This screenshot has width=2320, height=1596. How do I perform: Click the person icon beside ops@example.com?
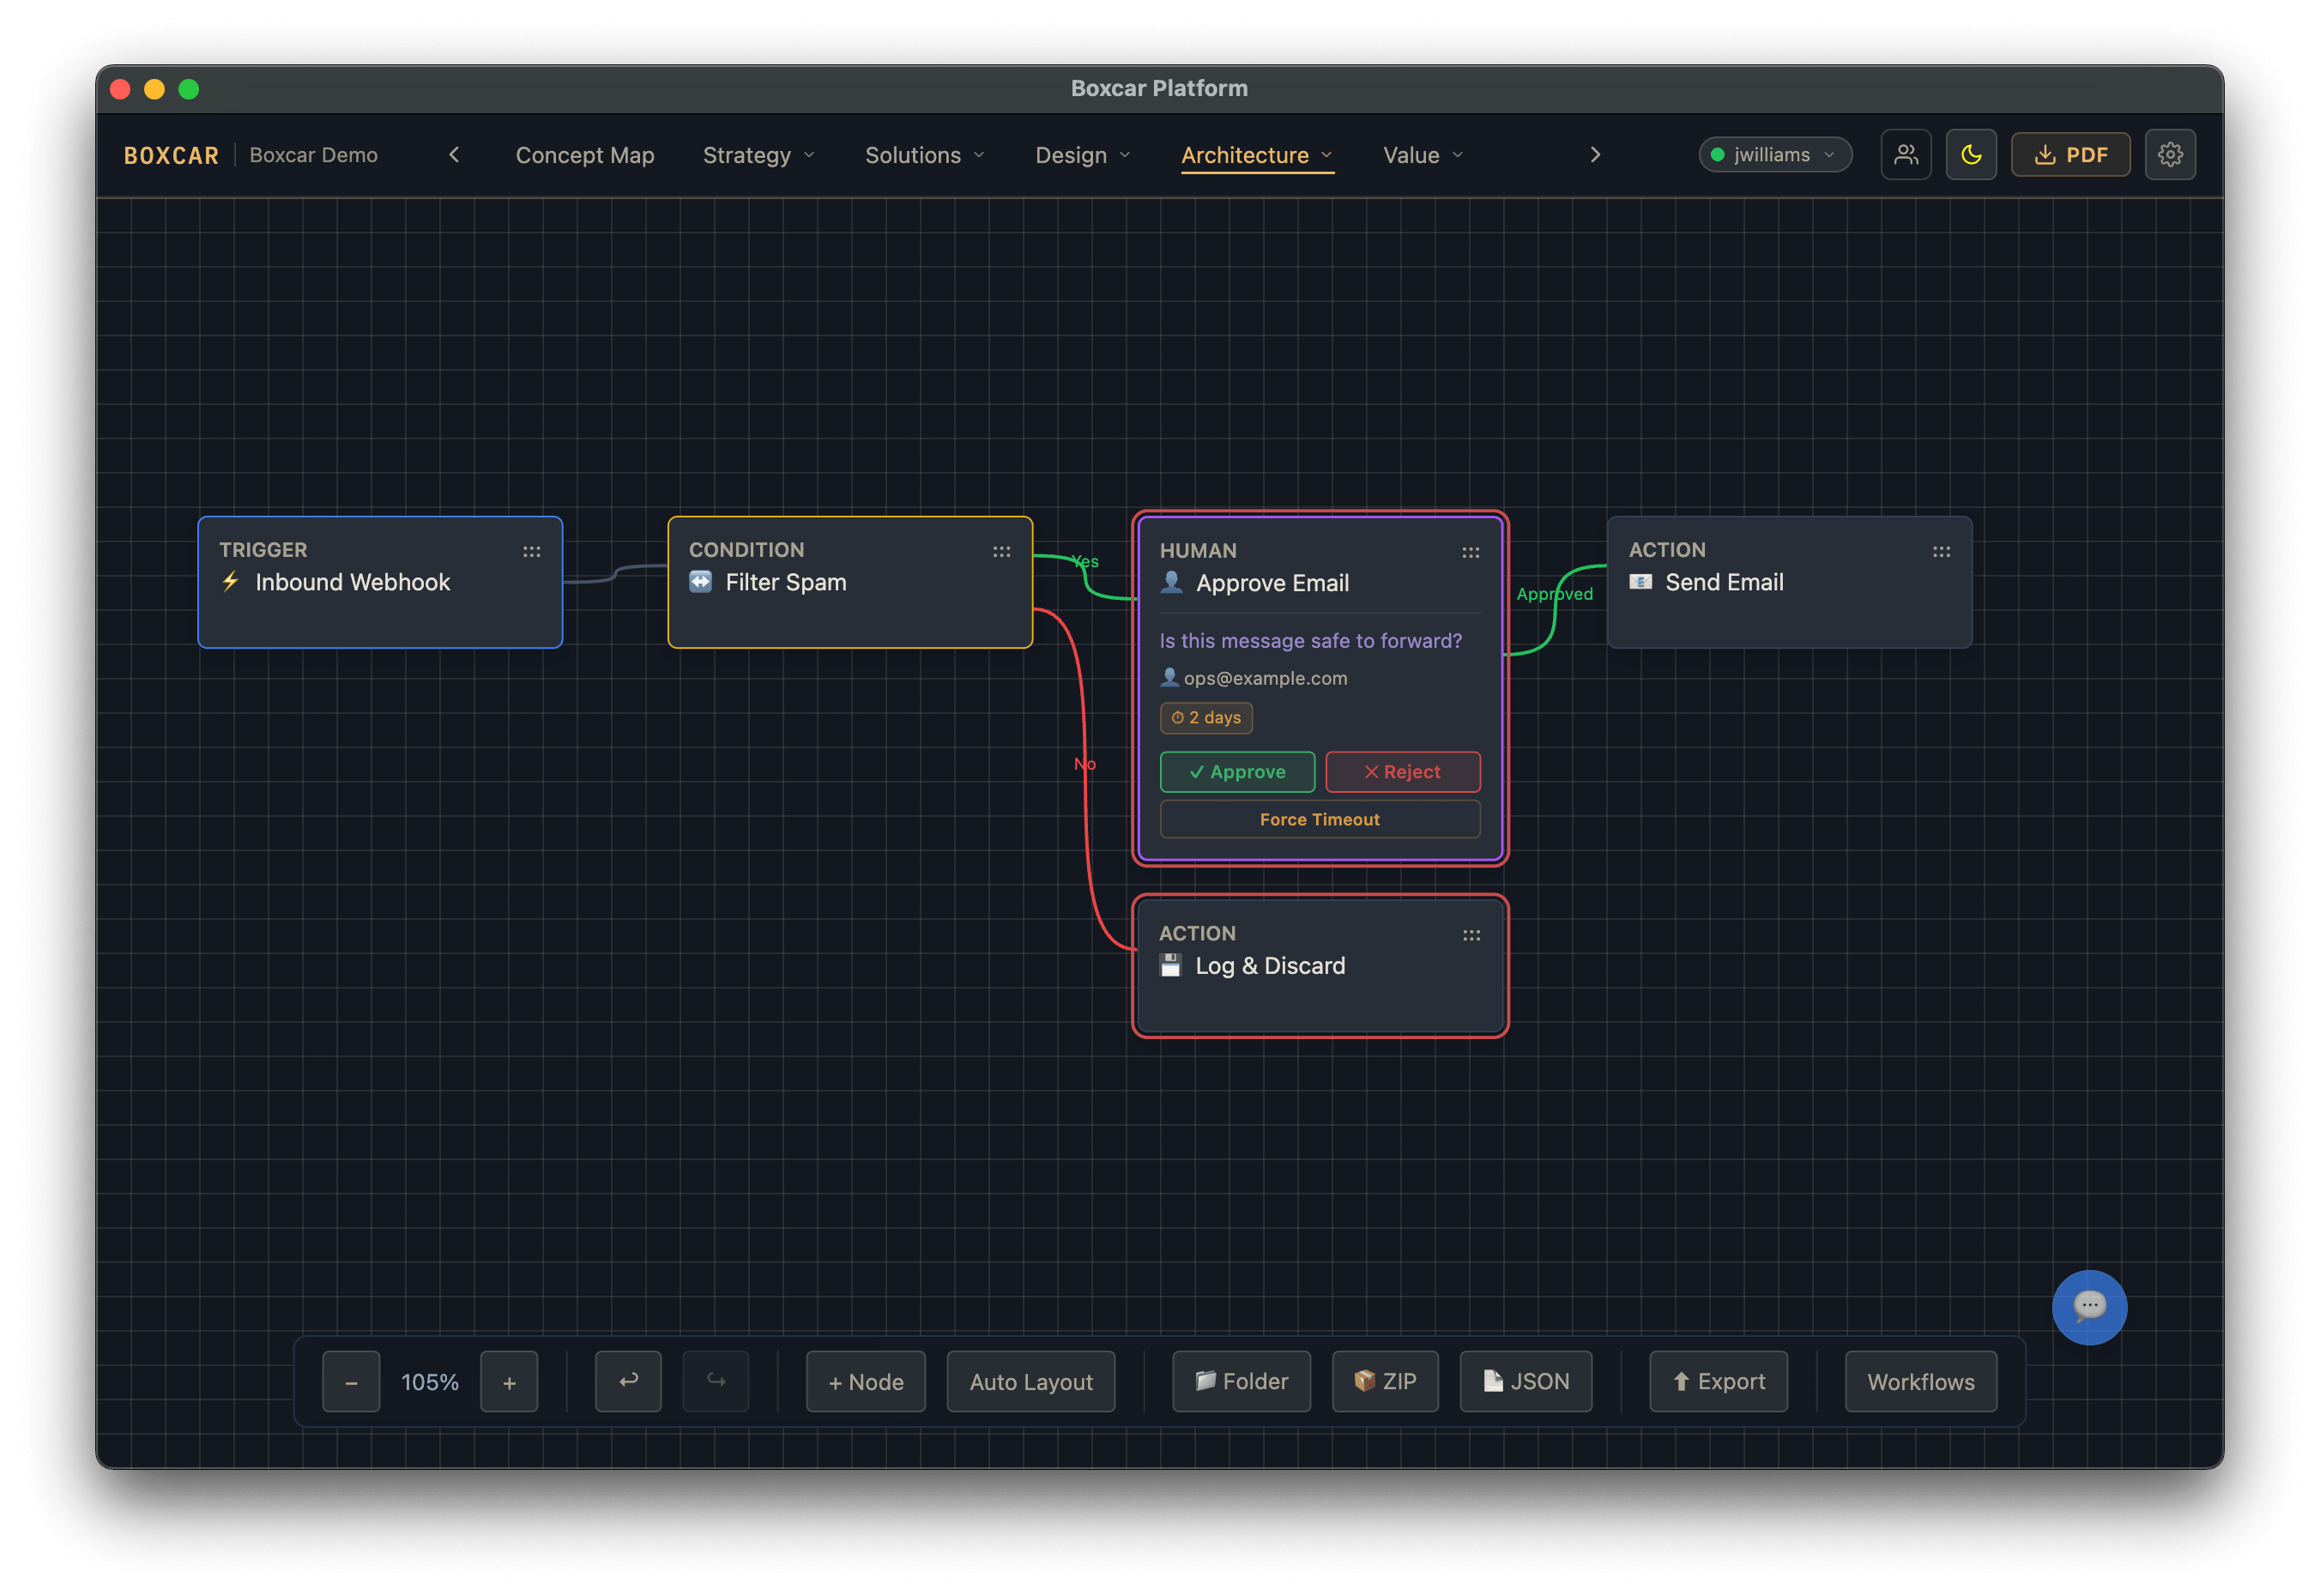(x=1169, y=677)
